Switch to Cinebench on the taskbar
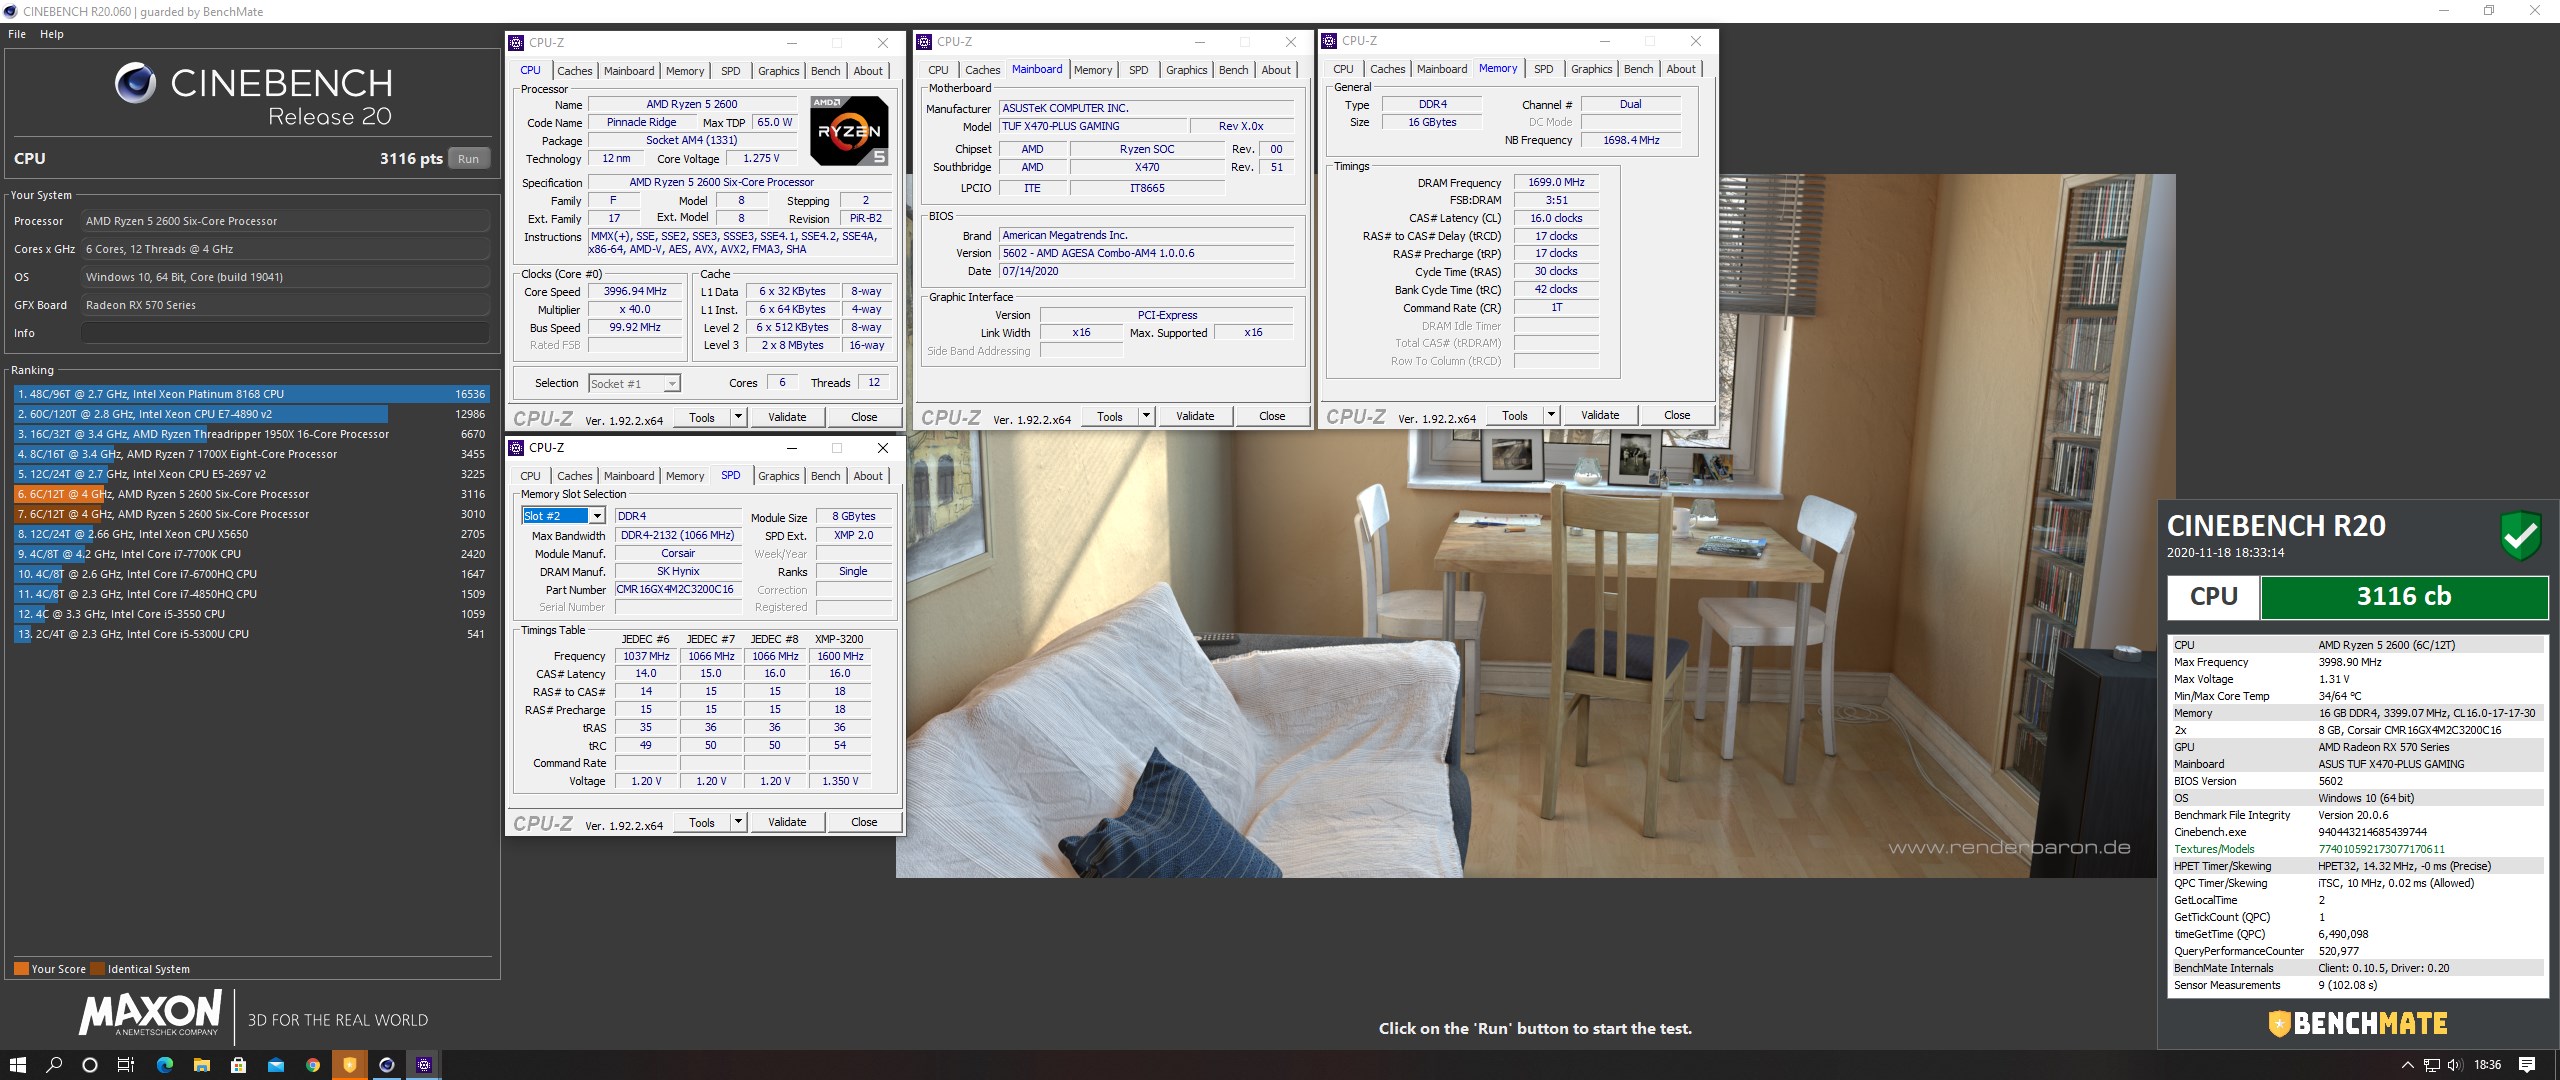The image size is (2560, 1080). (387, 1065)
